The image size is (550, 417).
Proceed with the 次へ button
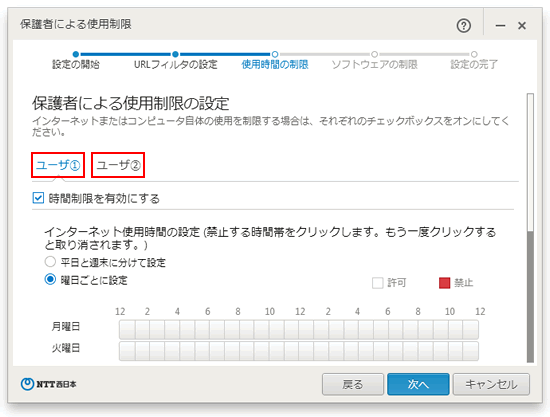[x=418, y=384]
